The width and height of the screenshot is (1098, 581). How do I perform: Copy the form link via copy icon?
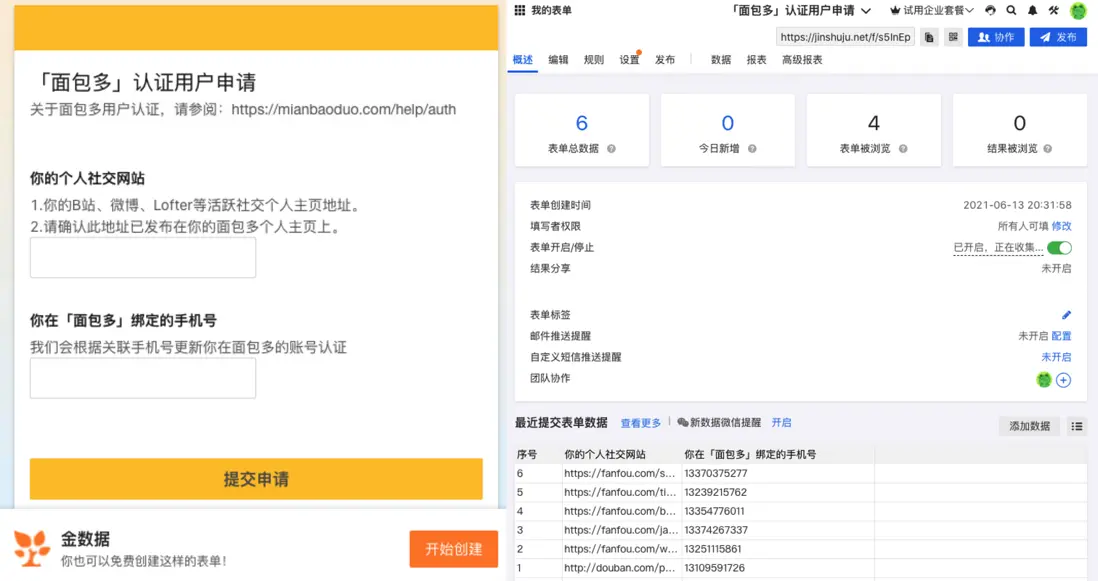pyautogui.click(x=929, y=37)
